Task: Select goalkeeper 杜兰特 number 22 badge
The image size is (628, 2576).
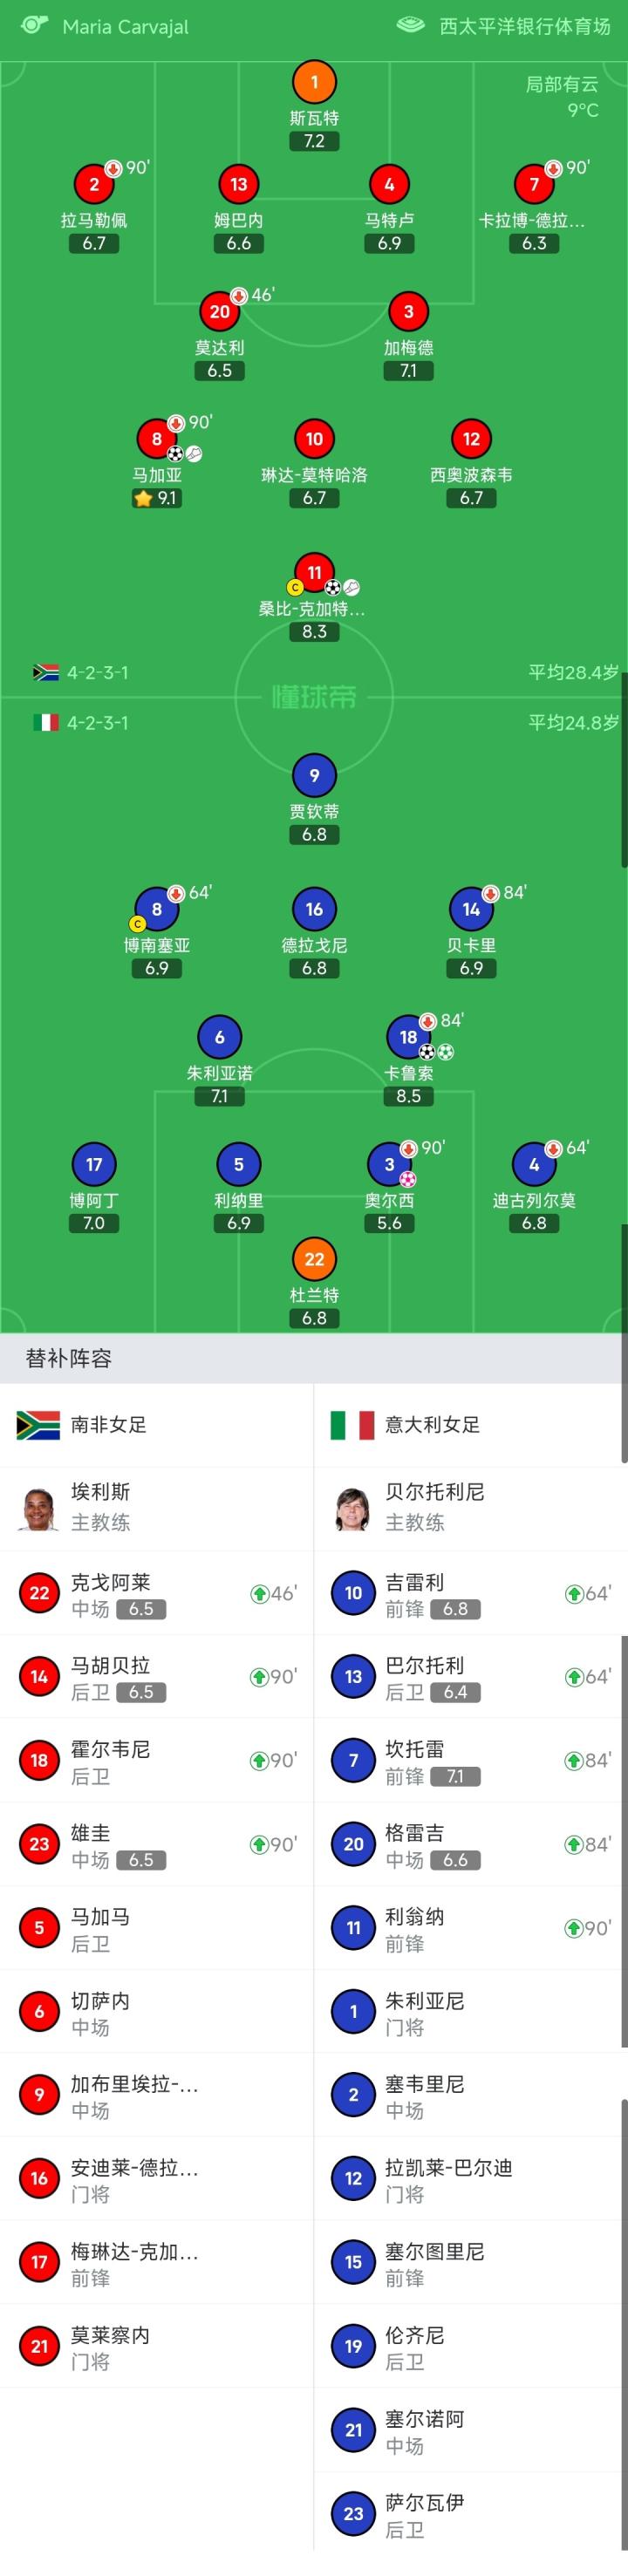Action: (314, 1259)
